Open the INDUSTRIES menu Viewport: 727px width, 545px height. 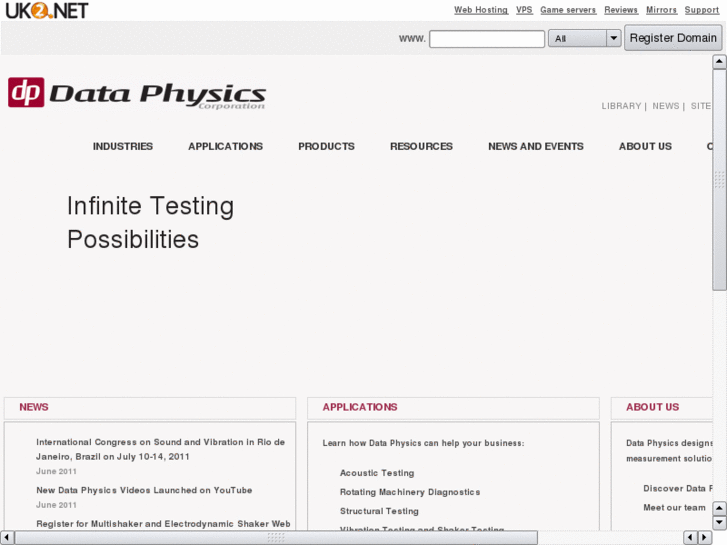click(123, 147)
